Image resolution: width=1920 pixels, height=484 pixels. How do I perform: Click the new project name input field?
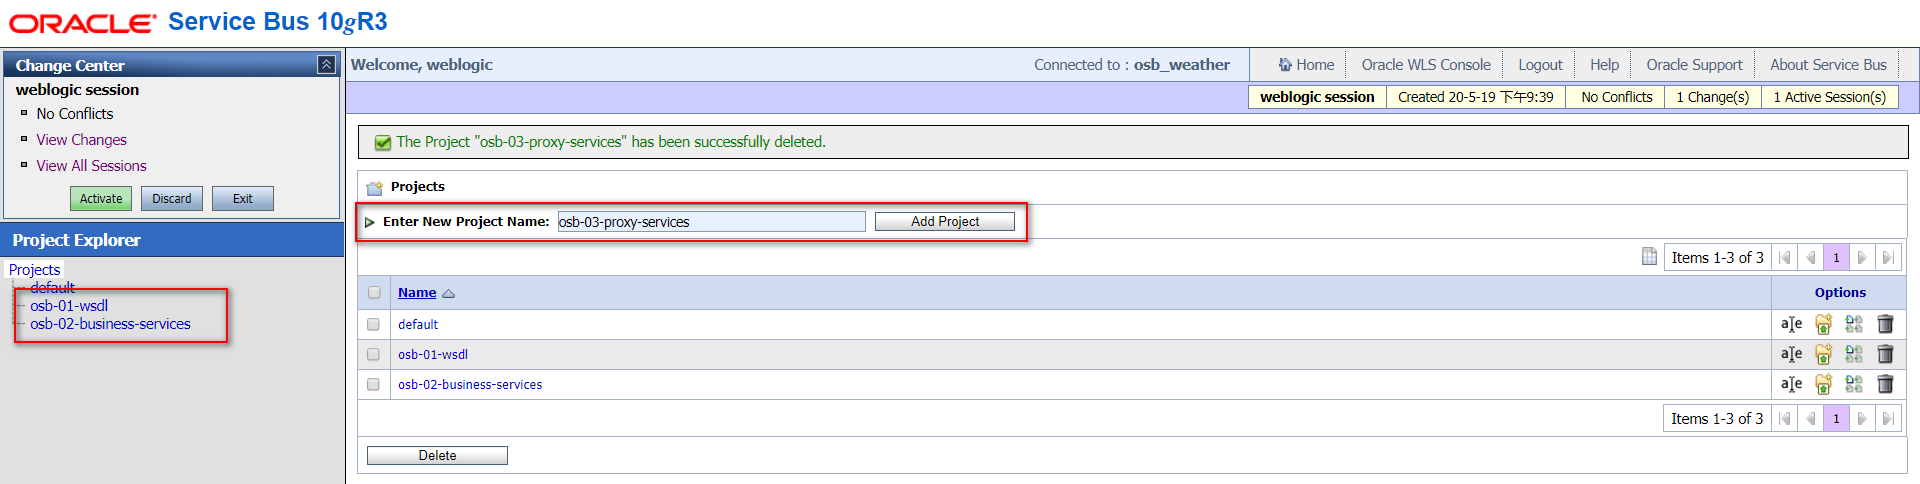pyautogui.click(x=711, y=221)
